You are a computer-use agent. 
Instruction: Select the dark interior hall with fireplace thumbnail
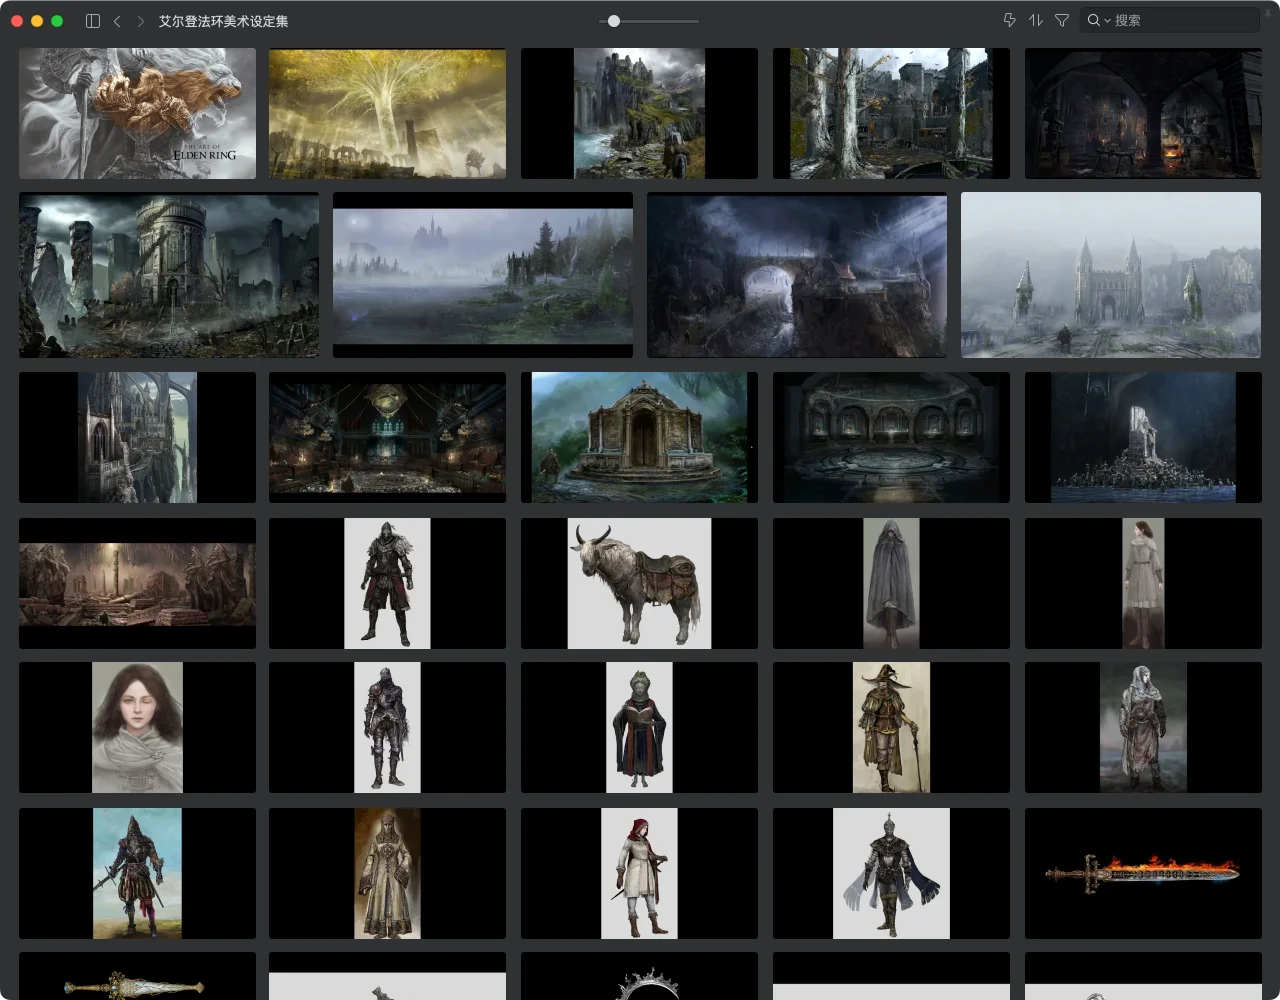coord(1143,114)
